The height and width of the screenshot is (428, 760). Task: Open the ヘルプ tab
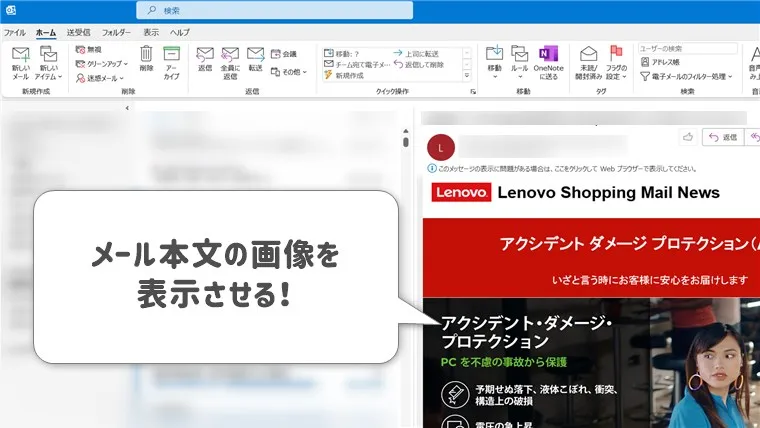(179, 32)
